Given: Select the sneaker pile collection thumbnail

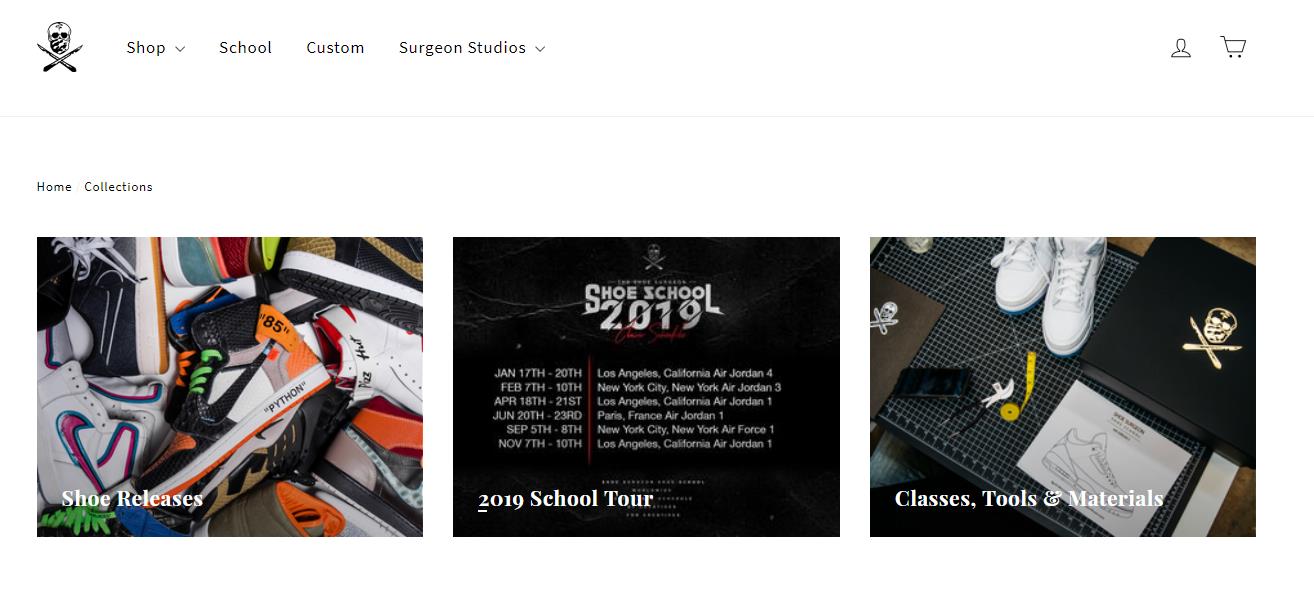Looking at the screenshot, I should [x=230, y=387].
